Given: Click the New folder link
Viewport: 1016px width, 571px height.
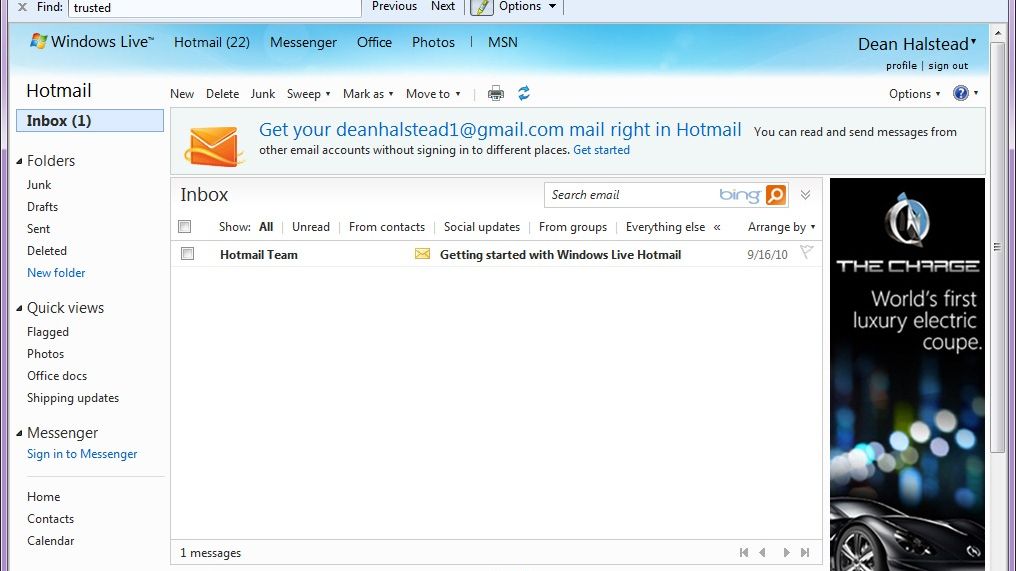Looking at the screenshot, I should click(x=56, y=273).
